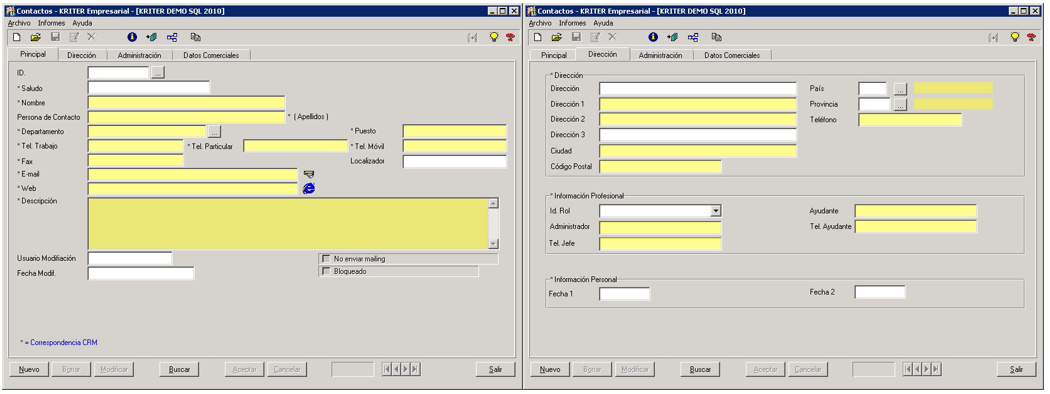This screenshot has width=1050, height=394.
Task: Click lookup button next to País field
Action: point(901,88)
